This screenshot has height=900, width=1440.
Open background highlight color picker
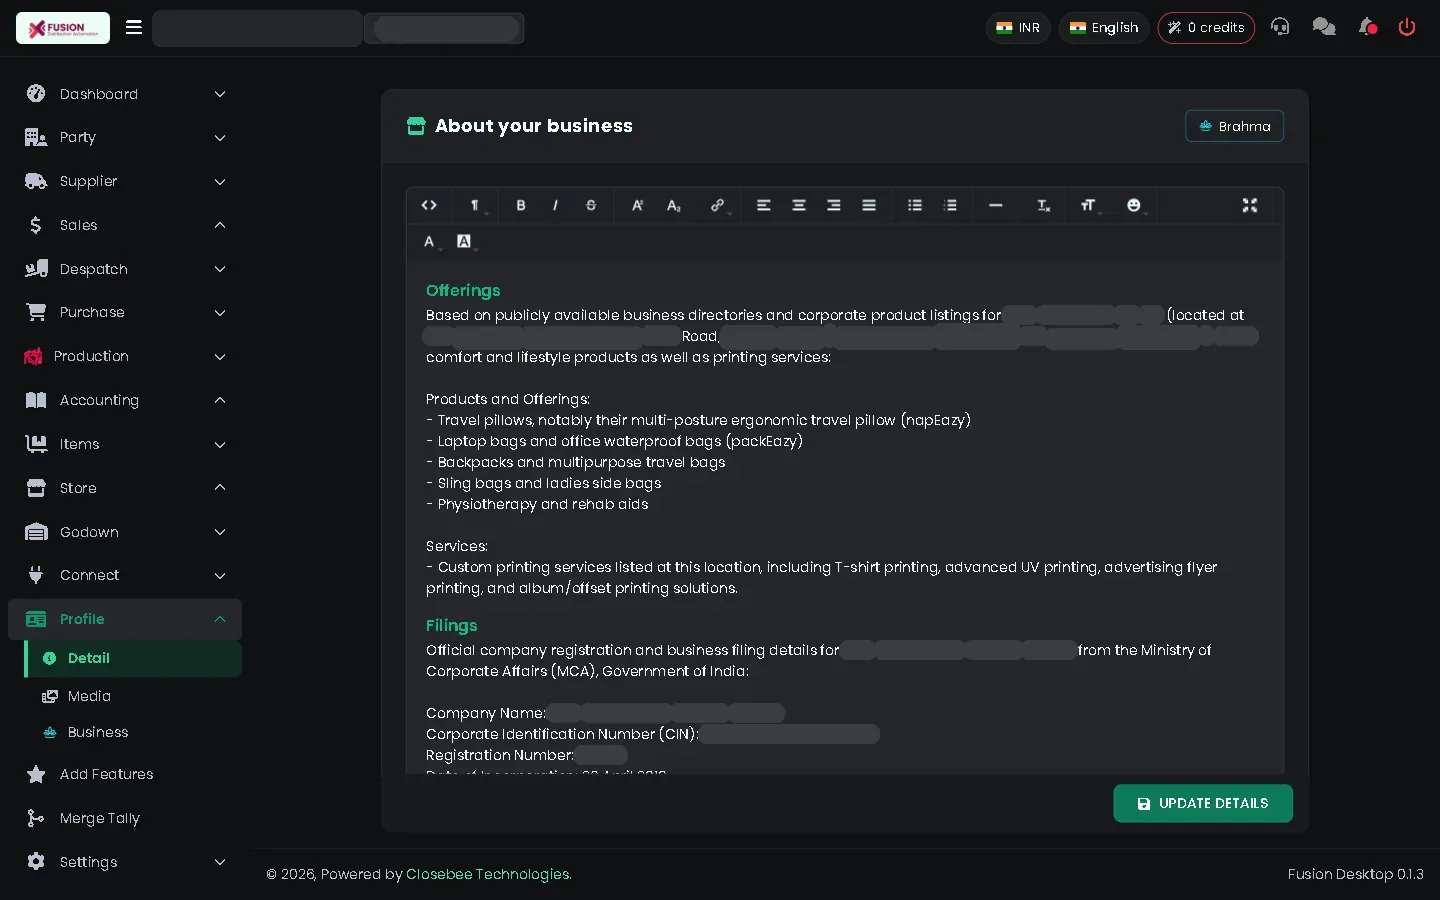click(464, 241)
